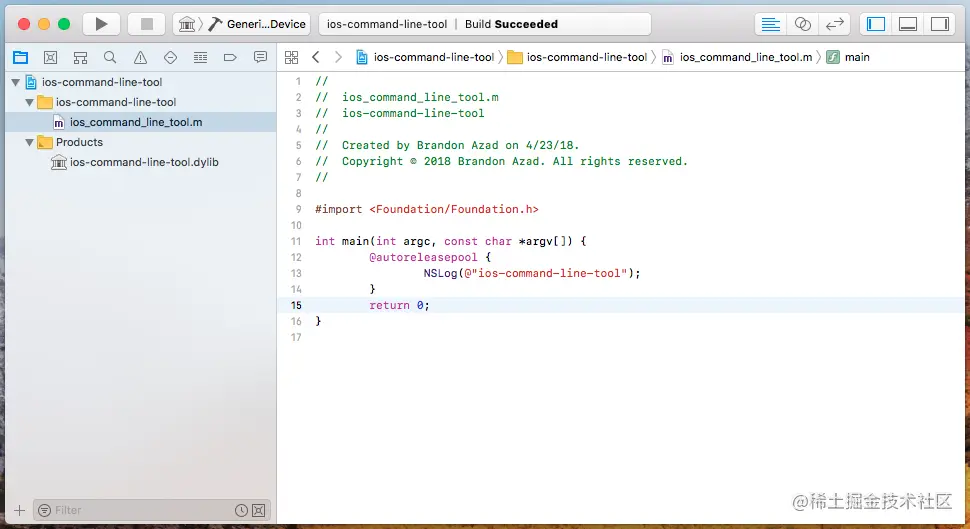Select ios-command-line-tool project in jump bar
This screenshot has width=970, height=529.
tap(426, 57)
